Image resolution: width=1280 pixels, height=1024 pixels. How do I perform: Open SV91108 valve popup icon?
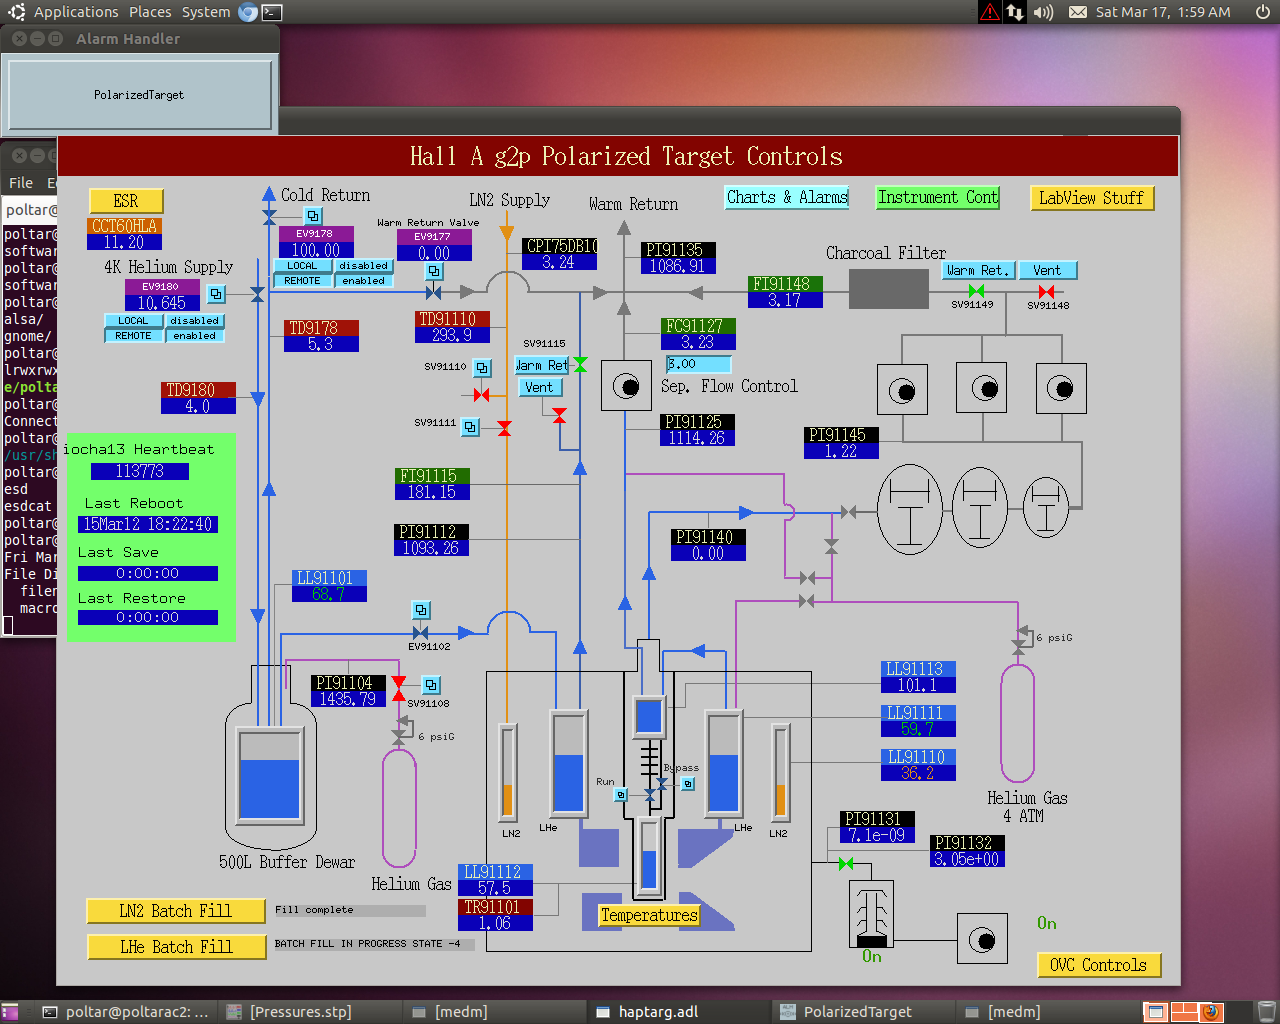pyautogui.click(x=431, y=685)
